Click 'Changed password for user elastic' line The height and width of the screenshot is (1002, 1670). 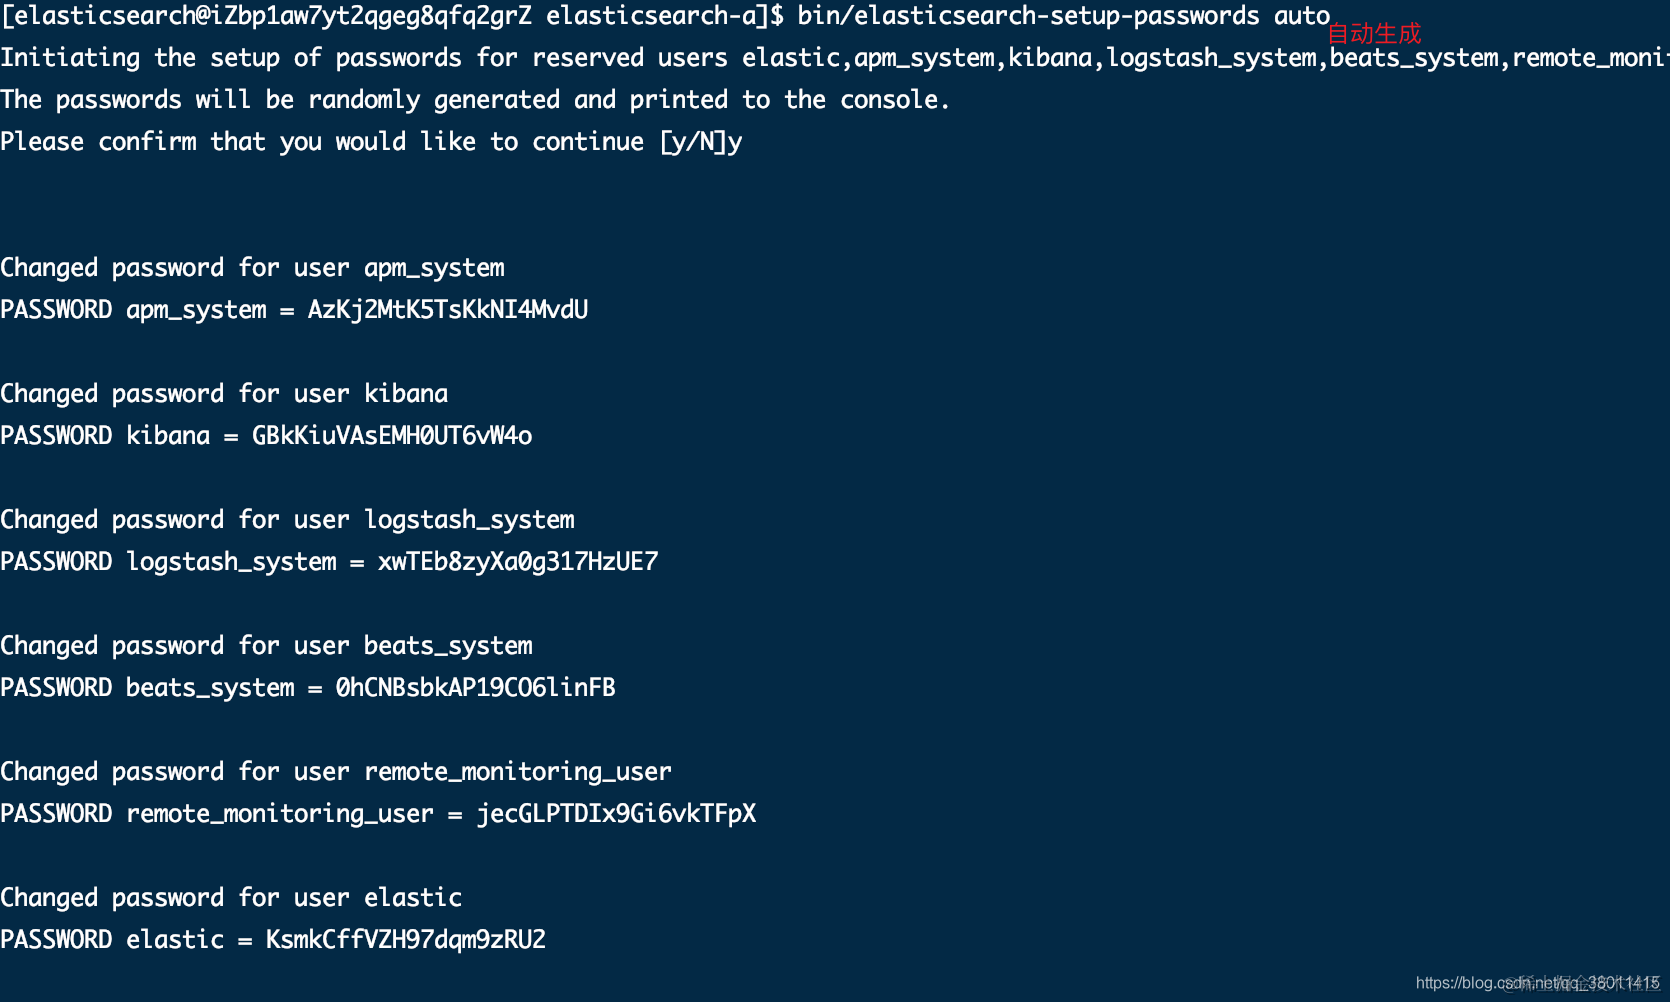point(231,898)
